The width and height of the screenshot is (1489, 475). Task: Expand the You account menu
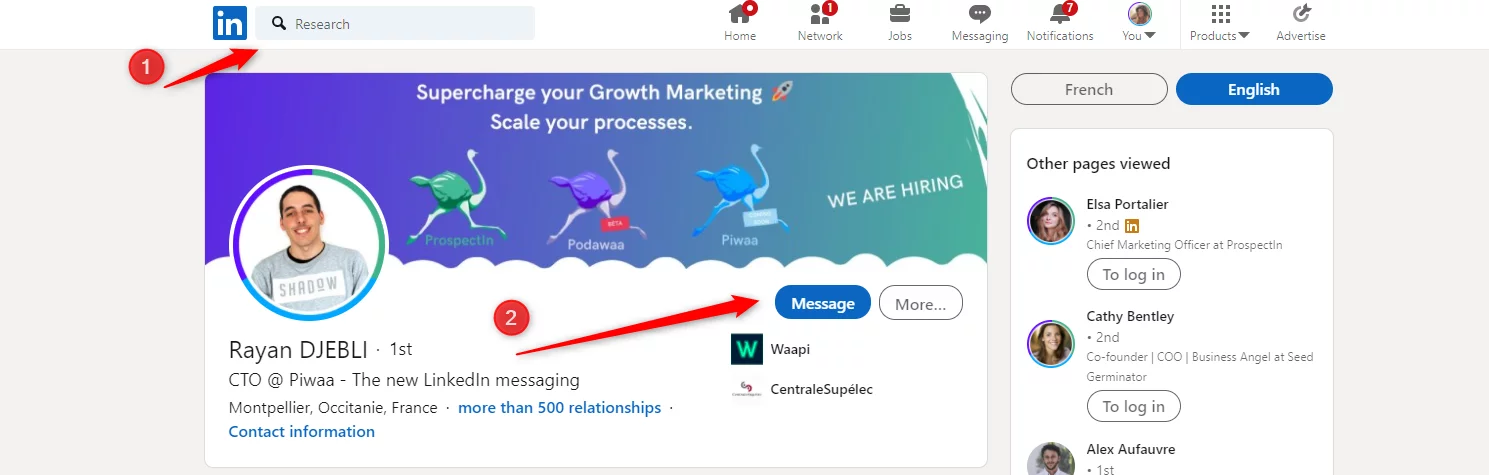click(x=1140, y=23)
